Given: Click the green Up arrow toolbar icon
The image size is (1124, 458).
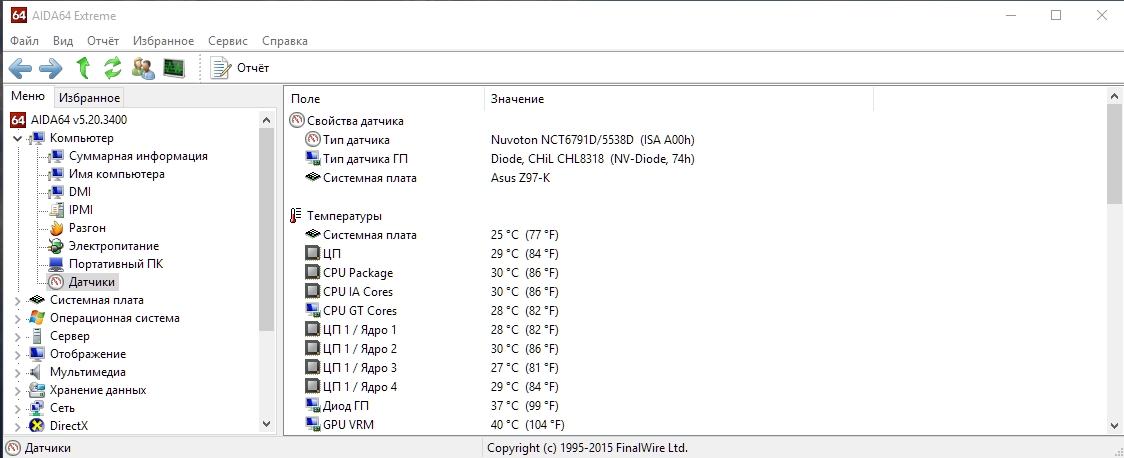Looking at the screenshot, I should (x=84, y=68).
